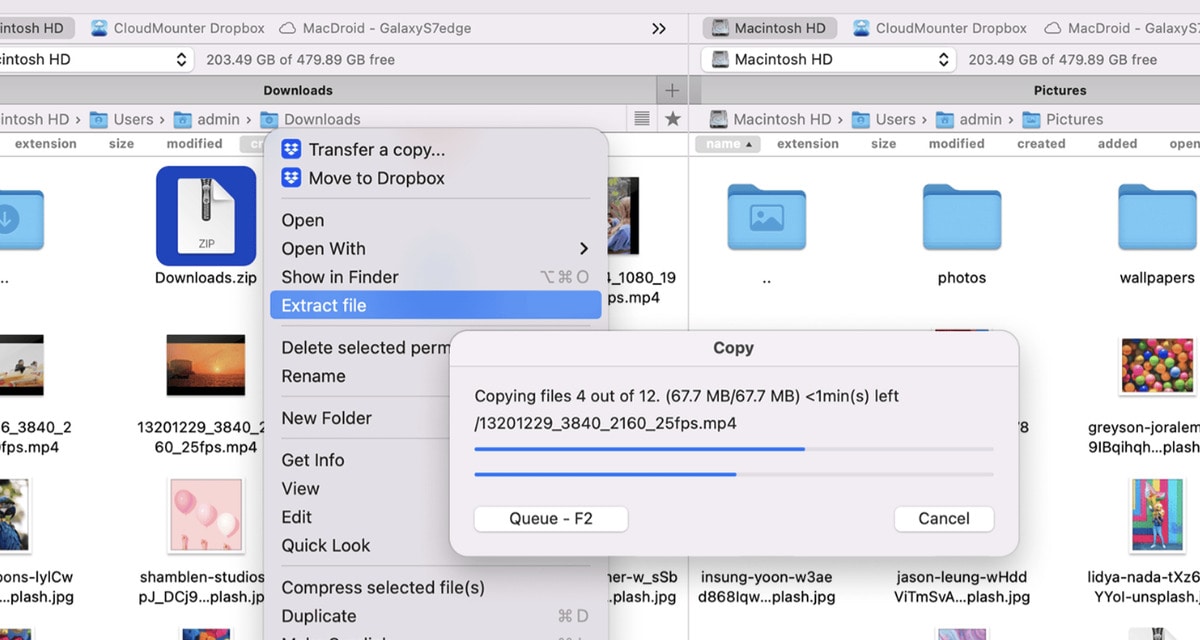Select the colorful balls greyson-joralemon image
1200x640 pixels.
(1157, 364)
